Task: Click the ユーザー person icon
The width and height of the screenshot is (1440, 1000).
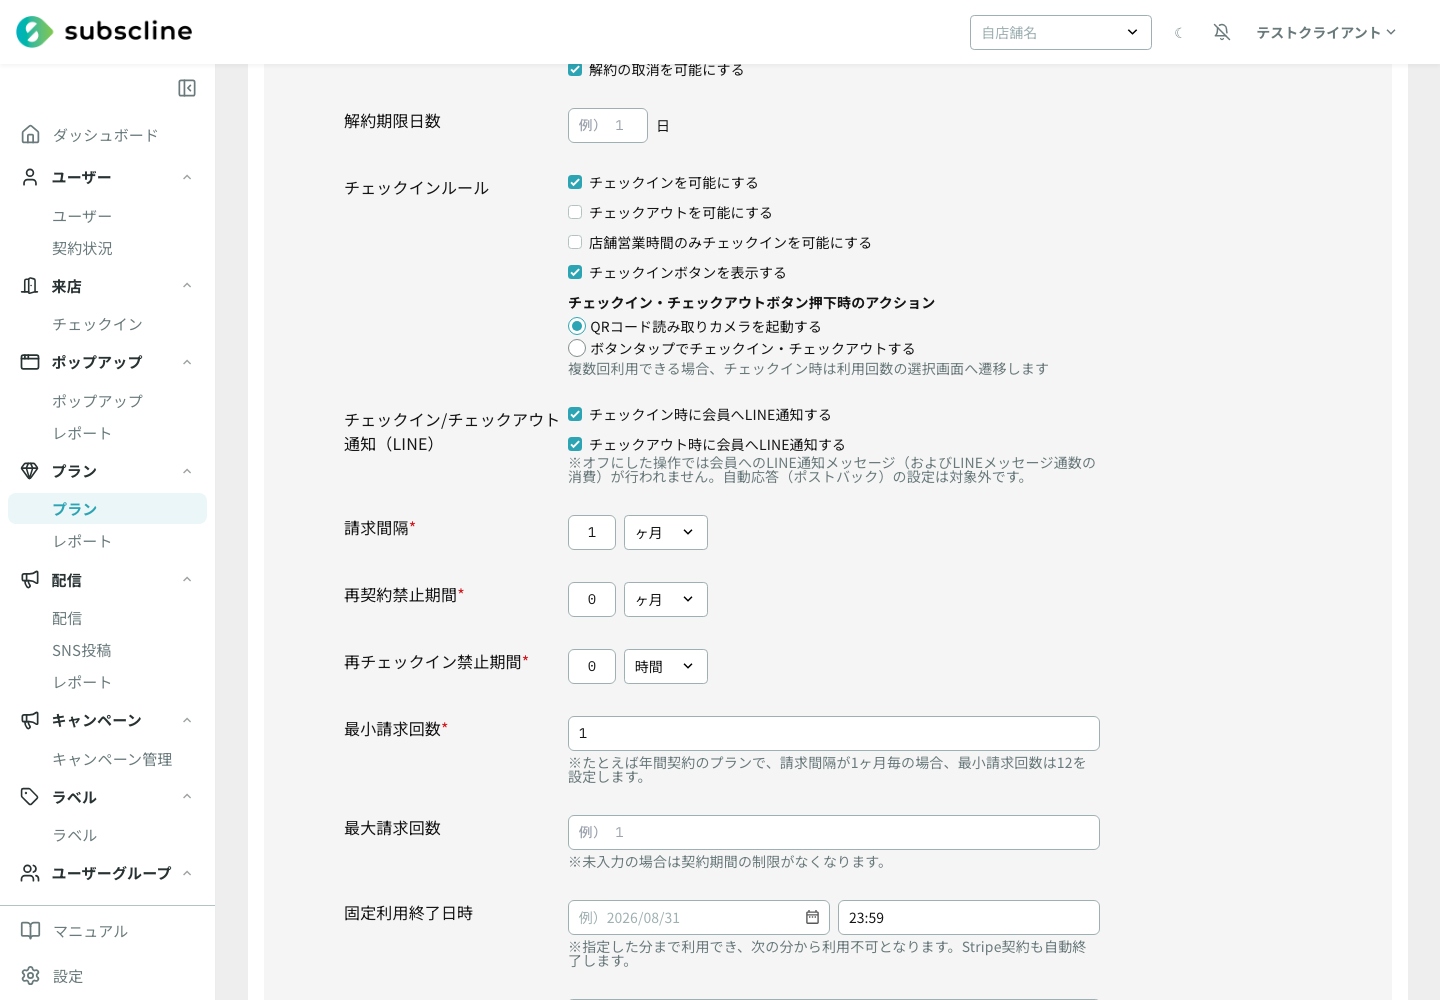Action: (31, 177)
